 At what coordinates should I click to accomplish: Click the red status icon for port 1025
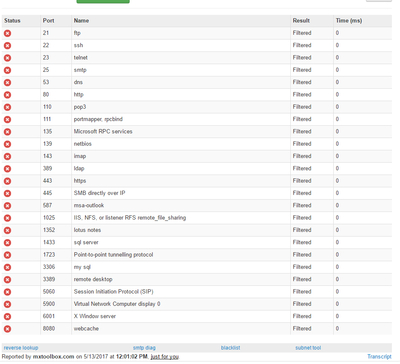point(7,218)
